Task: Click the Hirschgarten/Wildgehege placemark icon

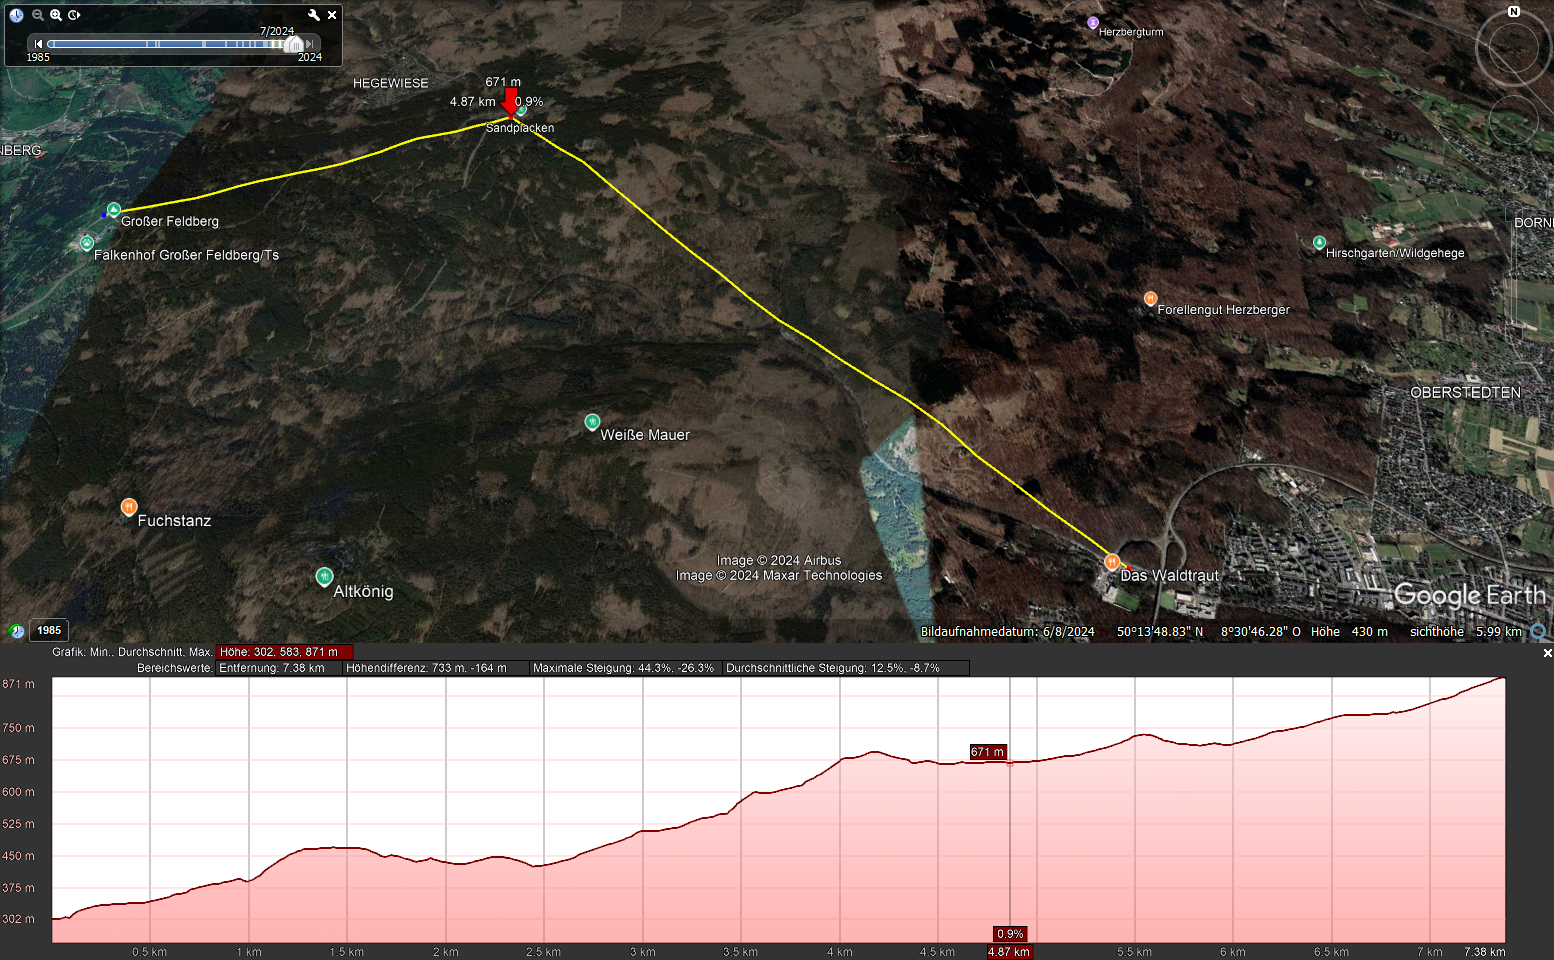Action: point(1319,242)
